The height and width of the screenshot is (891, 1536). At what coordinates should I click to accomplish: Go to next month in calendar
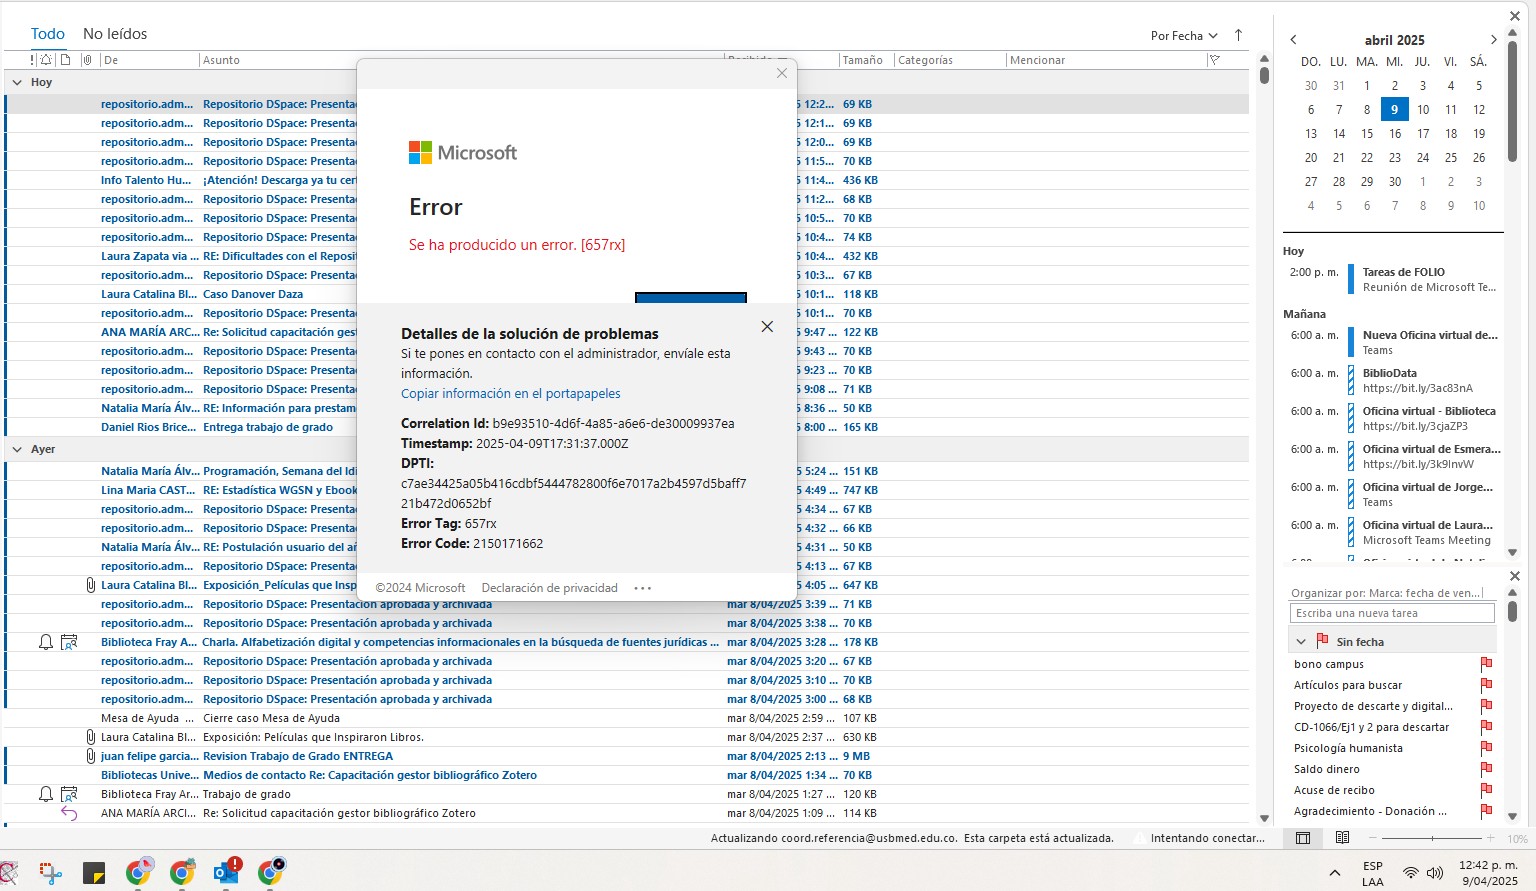tap(1494, 40)
